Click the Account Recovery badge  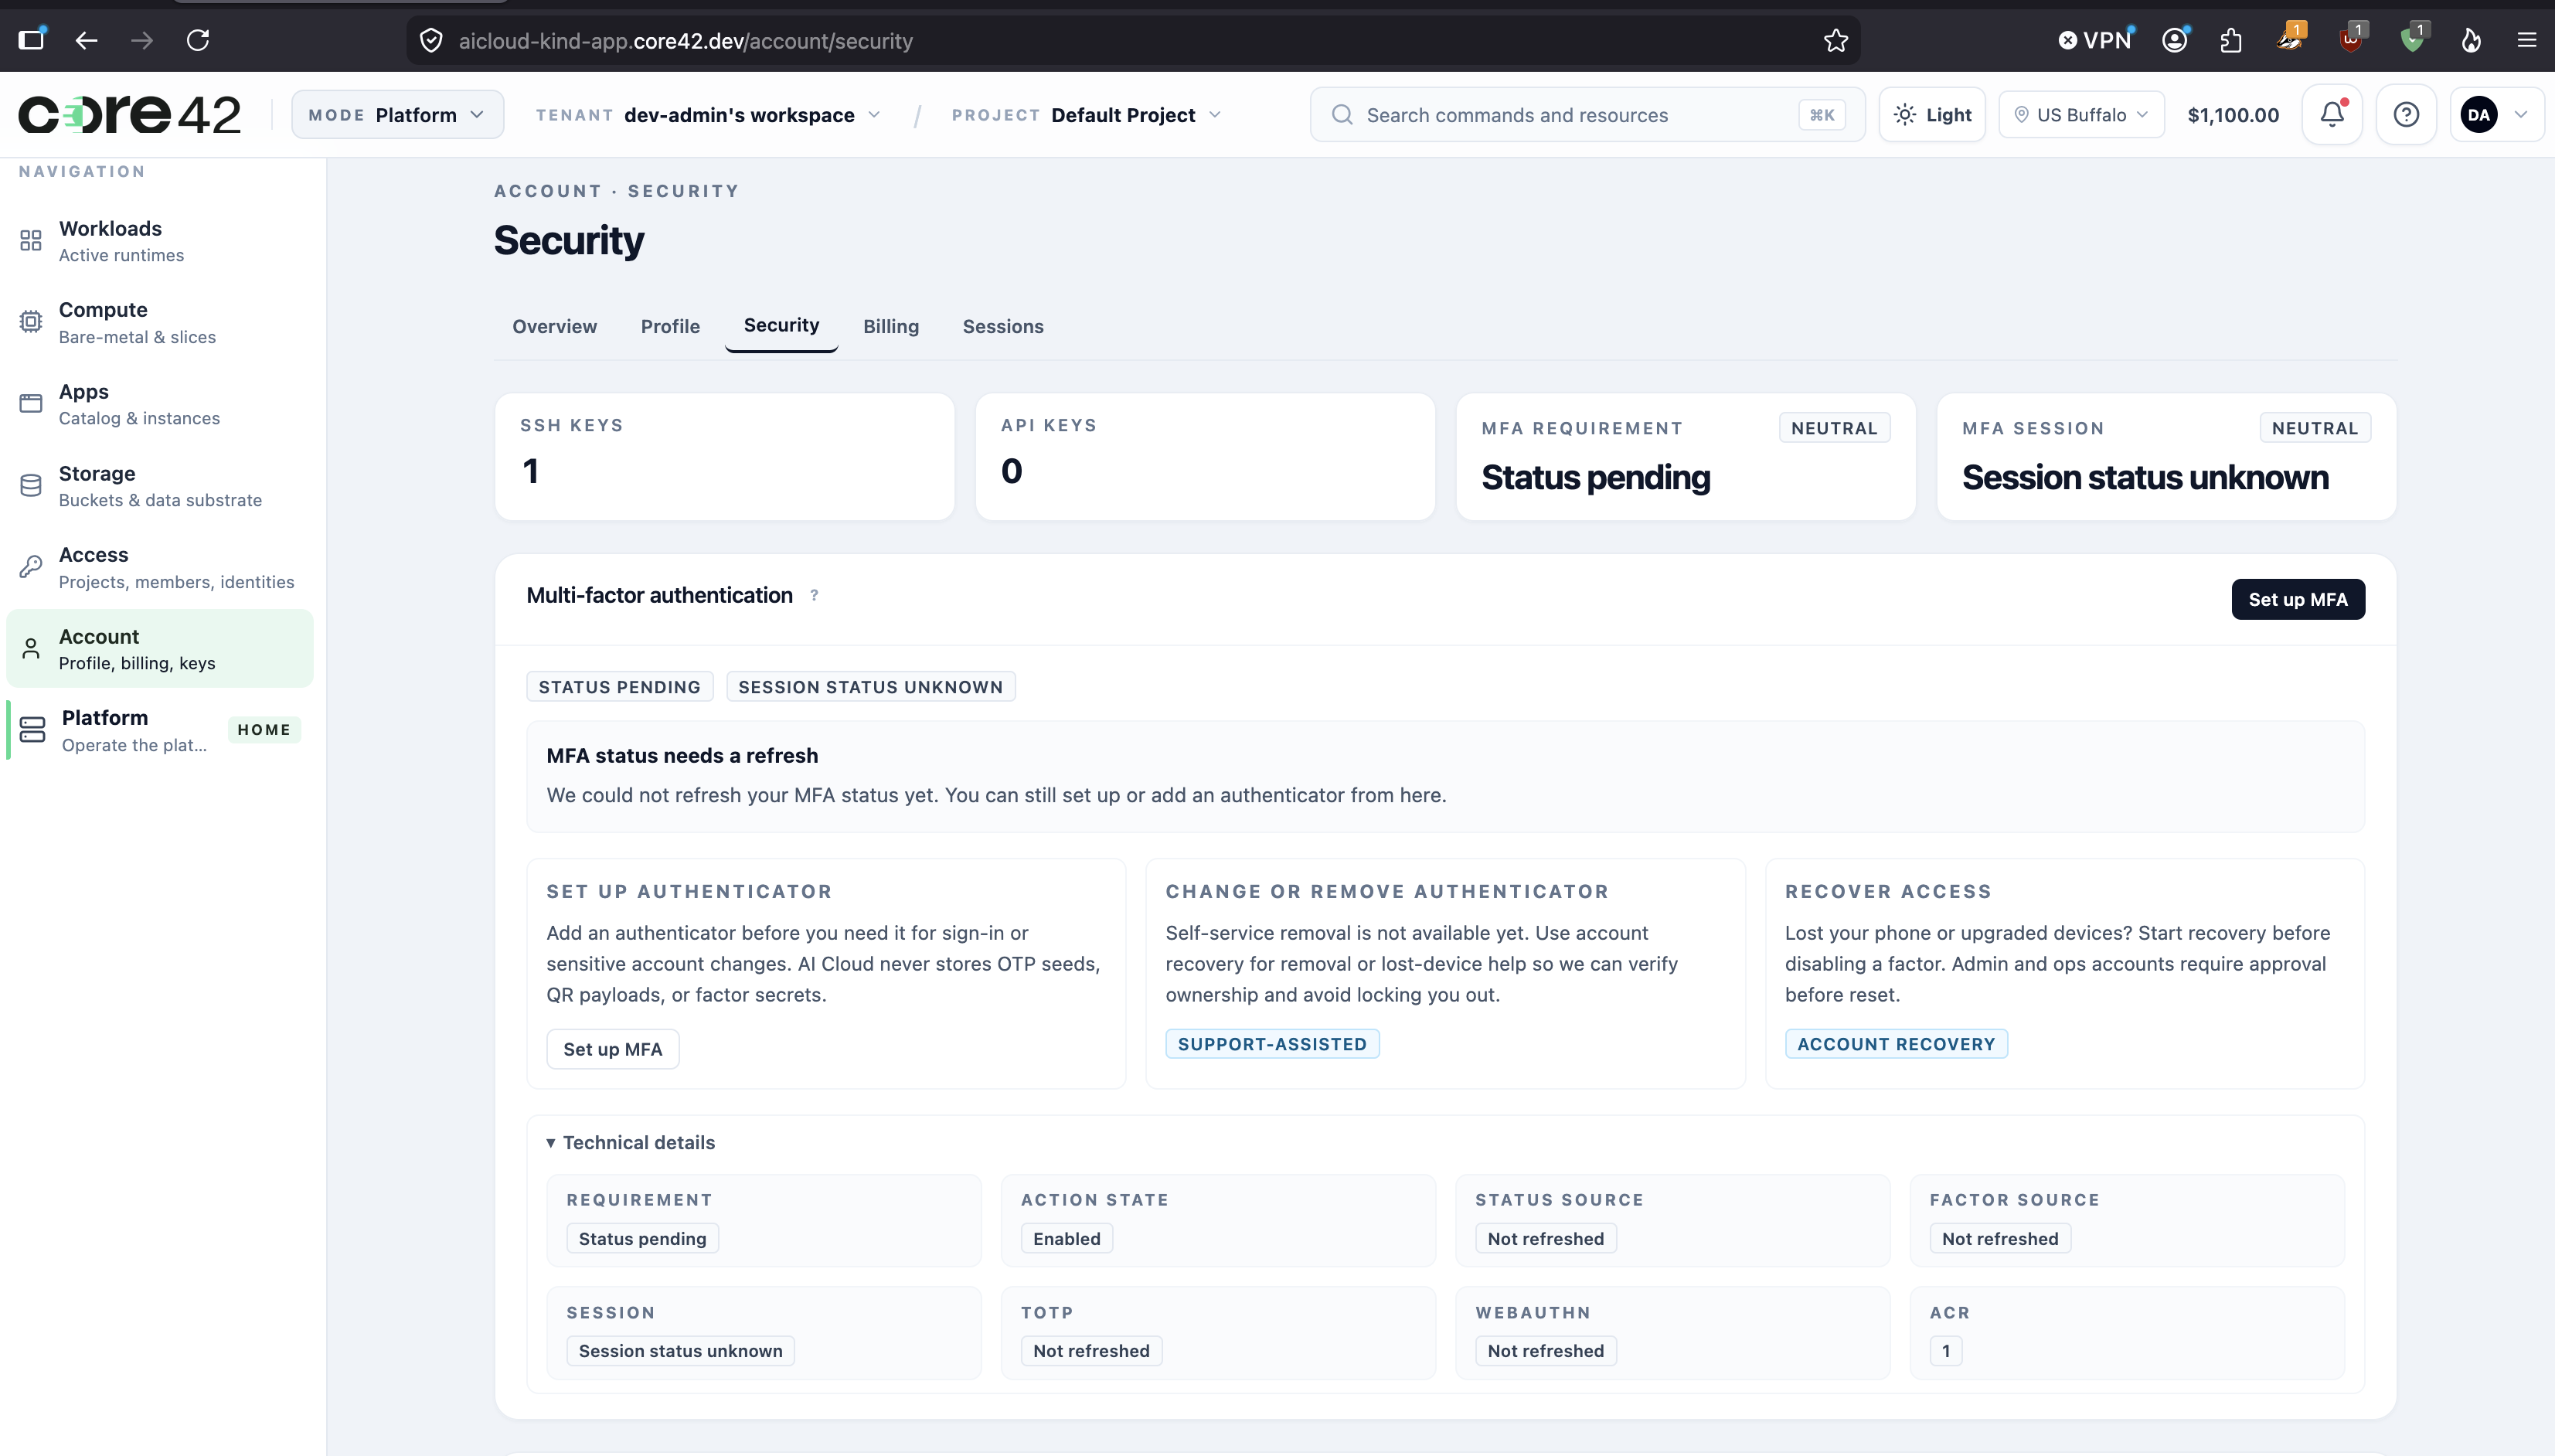click(x=1895, y=1044)
